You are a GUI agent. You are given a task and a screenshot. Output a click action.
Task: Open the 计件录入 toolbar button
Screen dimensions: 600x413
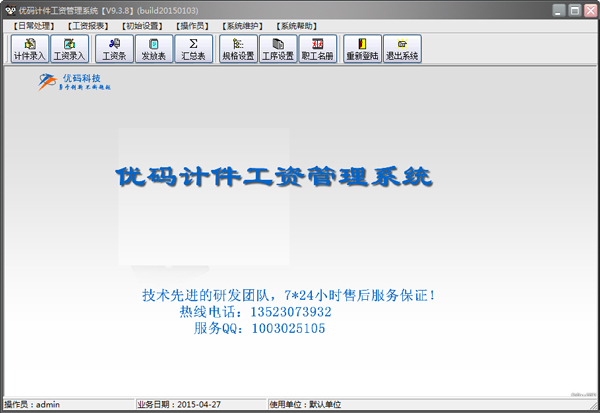[x=30, y=49]
